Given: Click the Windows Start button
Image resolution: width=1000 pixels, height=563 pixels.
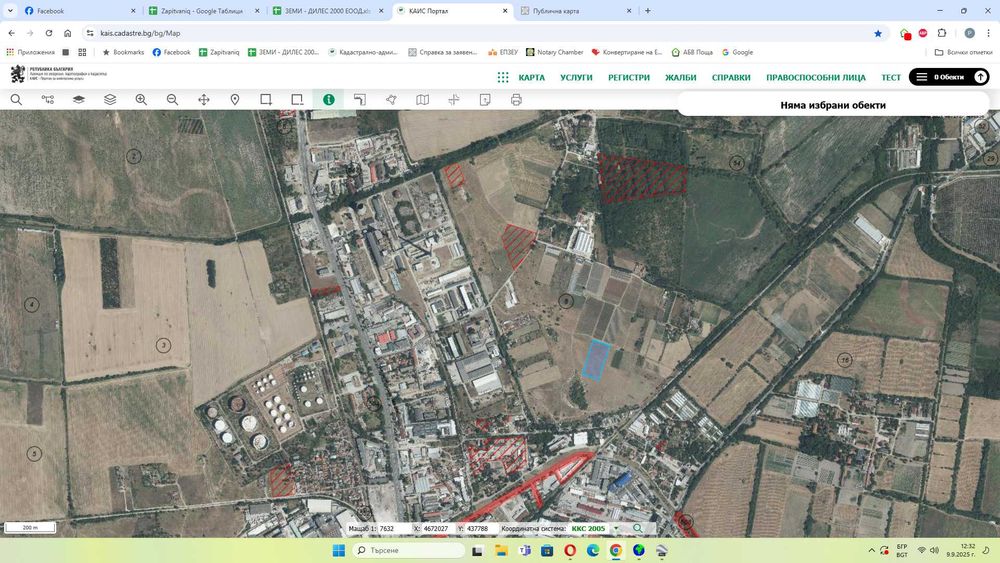Looking at the screenshot, I should tap(339, 550).
